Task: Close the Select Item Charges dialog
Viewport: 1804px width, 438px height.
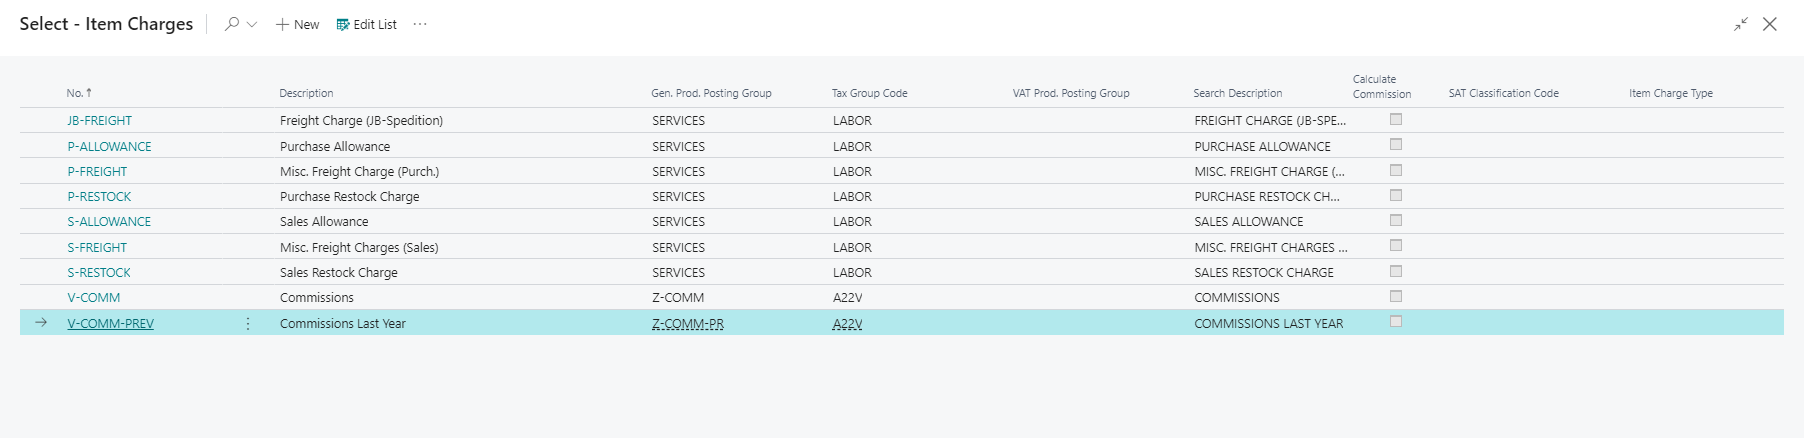Action: 1770,24
